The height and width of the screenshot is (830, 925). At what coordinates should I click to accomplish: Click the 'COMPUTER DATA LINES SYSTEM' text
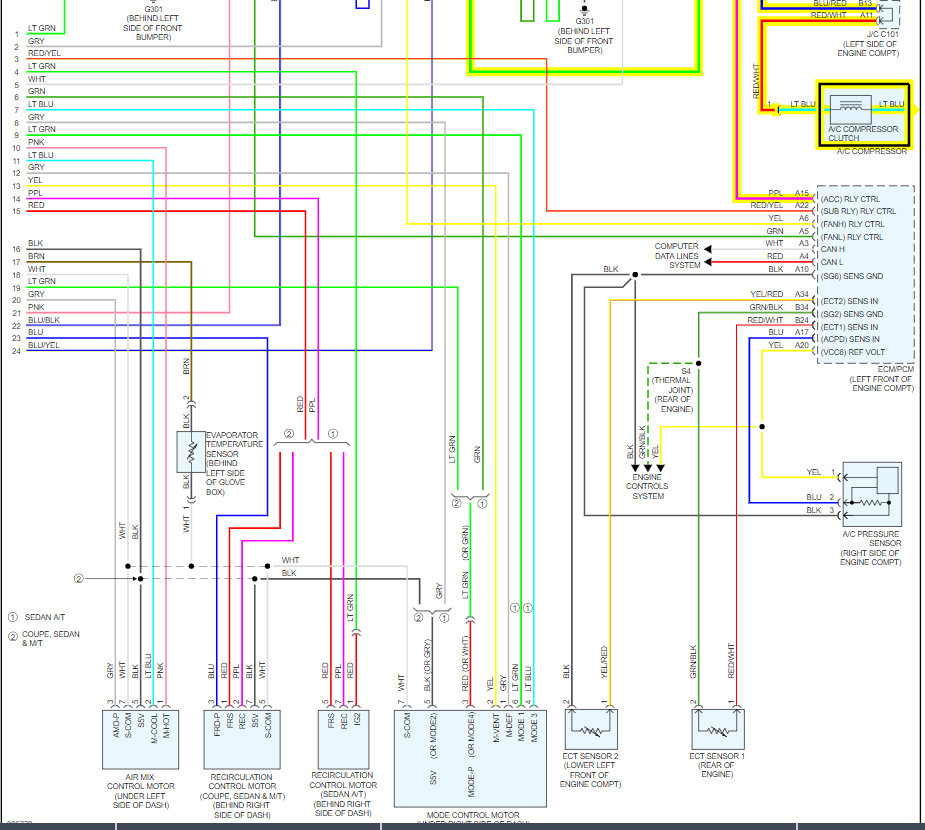(x=677, y=256)
